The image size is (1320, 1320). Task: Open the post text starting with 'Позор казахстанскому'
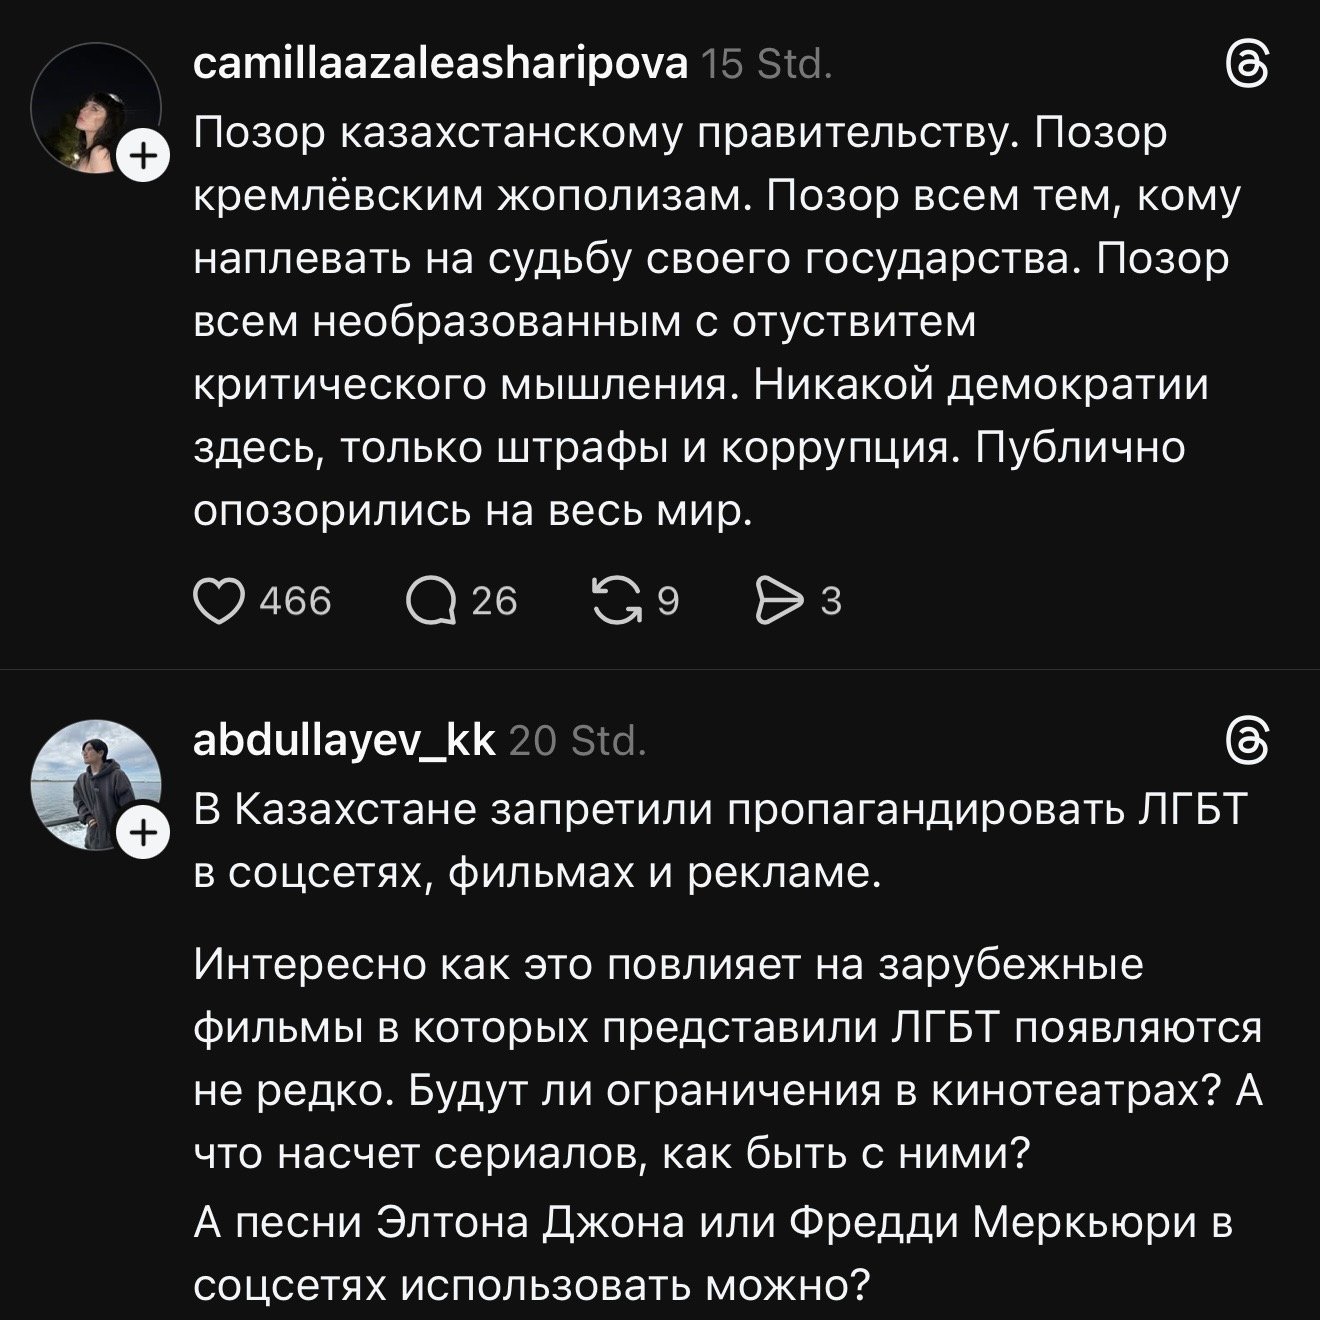coord(700,322)
